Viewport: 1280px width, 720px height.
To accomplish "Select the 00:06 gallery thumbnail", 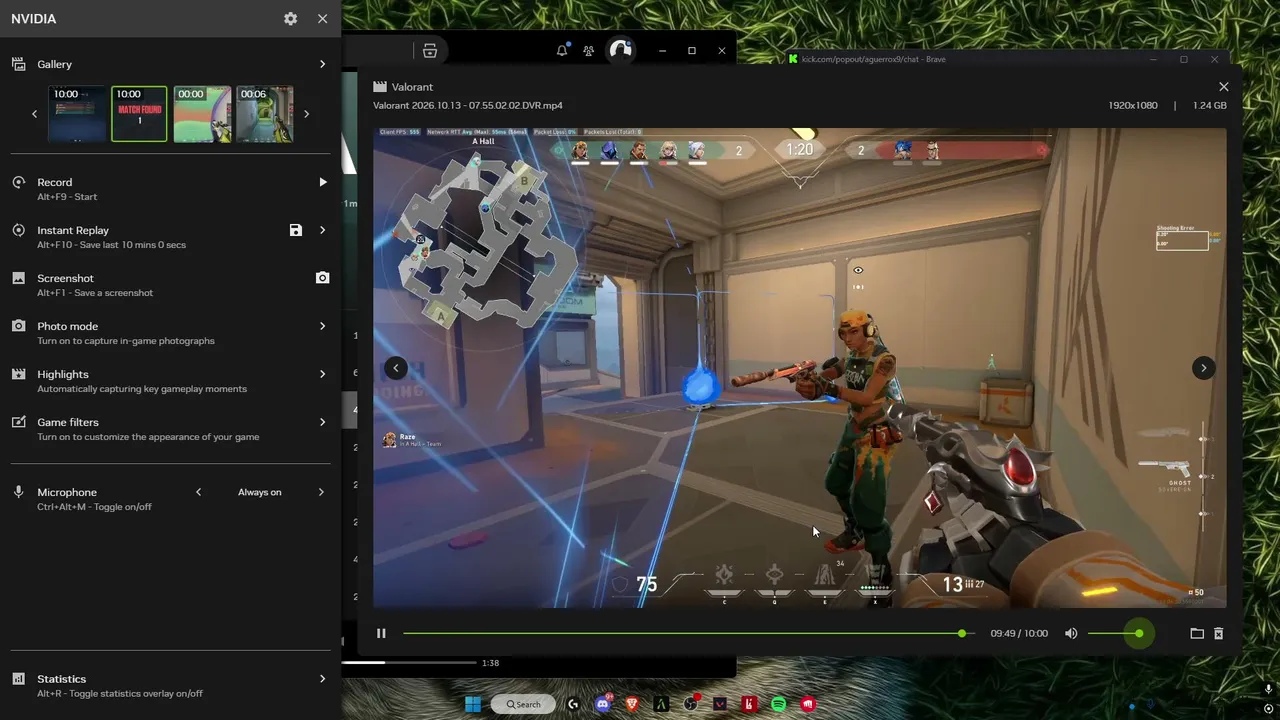I will click(x=265, y=114).
